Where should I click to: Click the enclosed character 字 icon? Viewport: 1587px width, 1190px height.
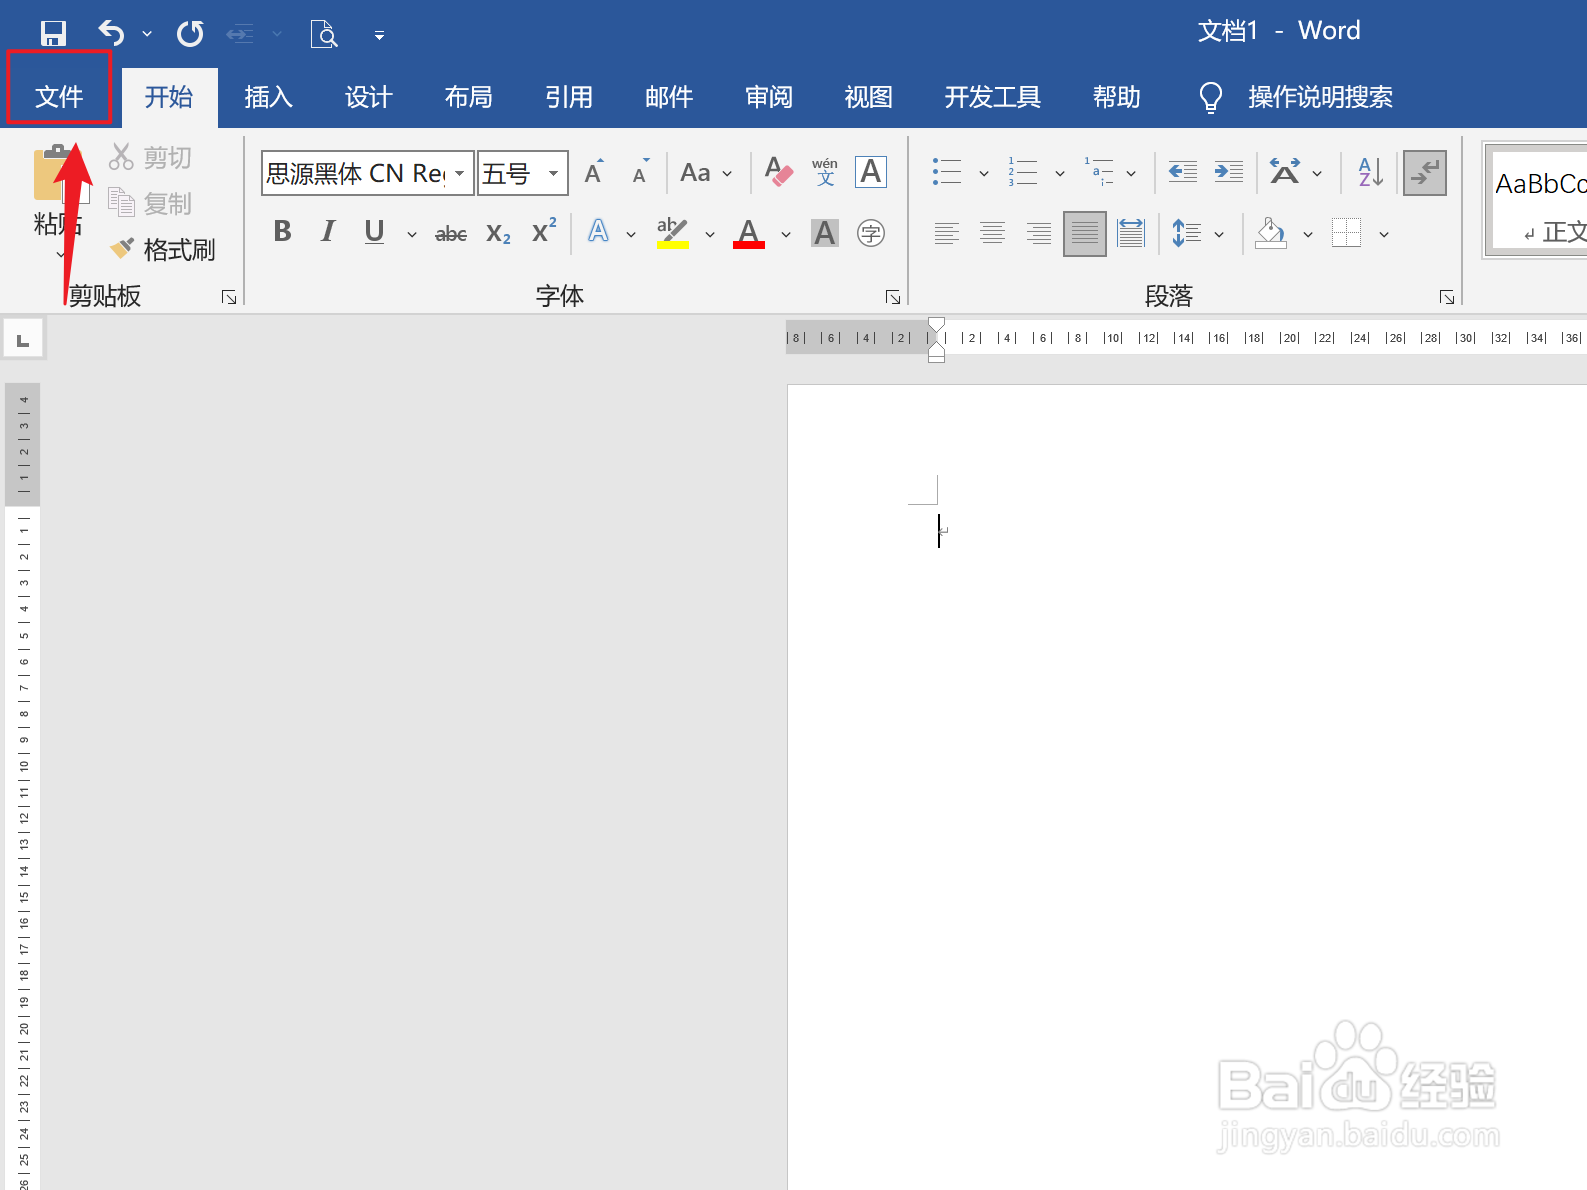871,233
